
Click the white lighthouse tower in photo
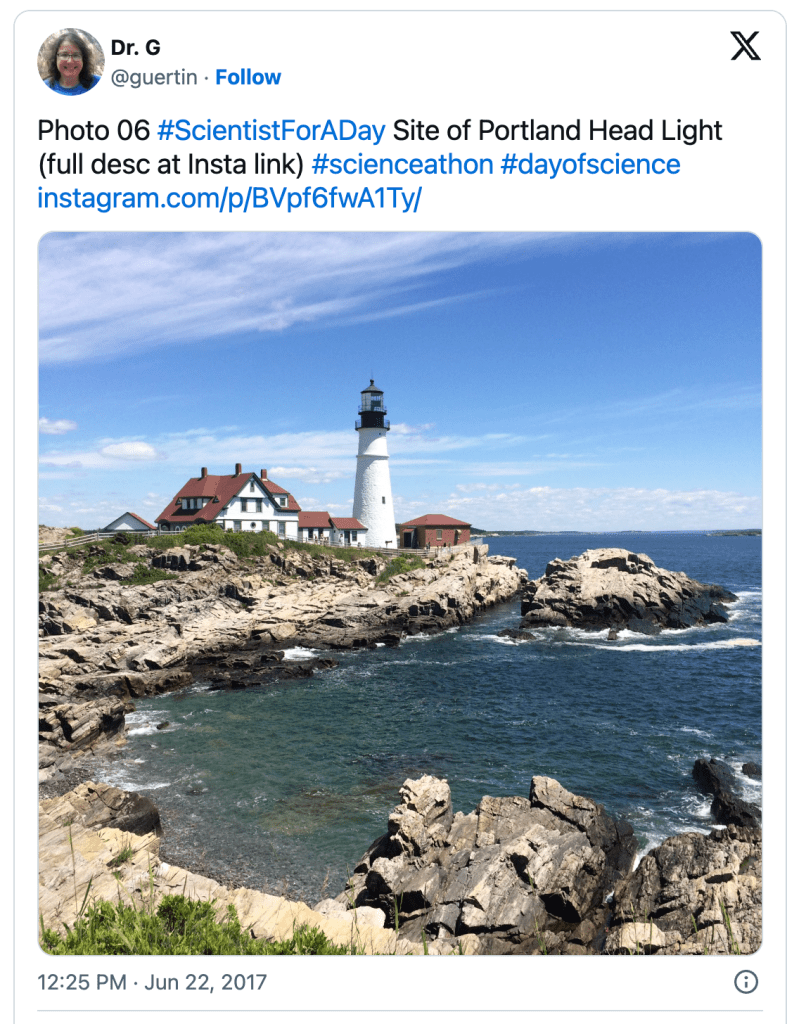(x=374, y=470)
